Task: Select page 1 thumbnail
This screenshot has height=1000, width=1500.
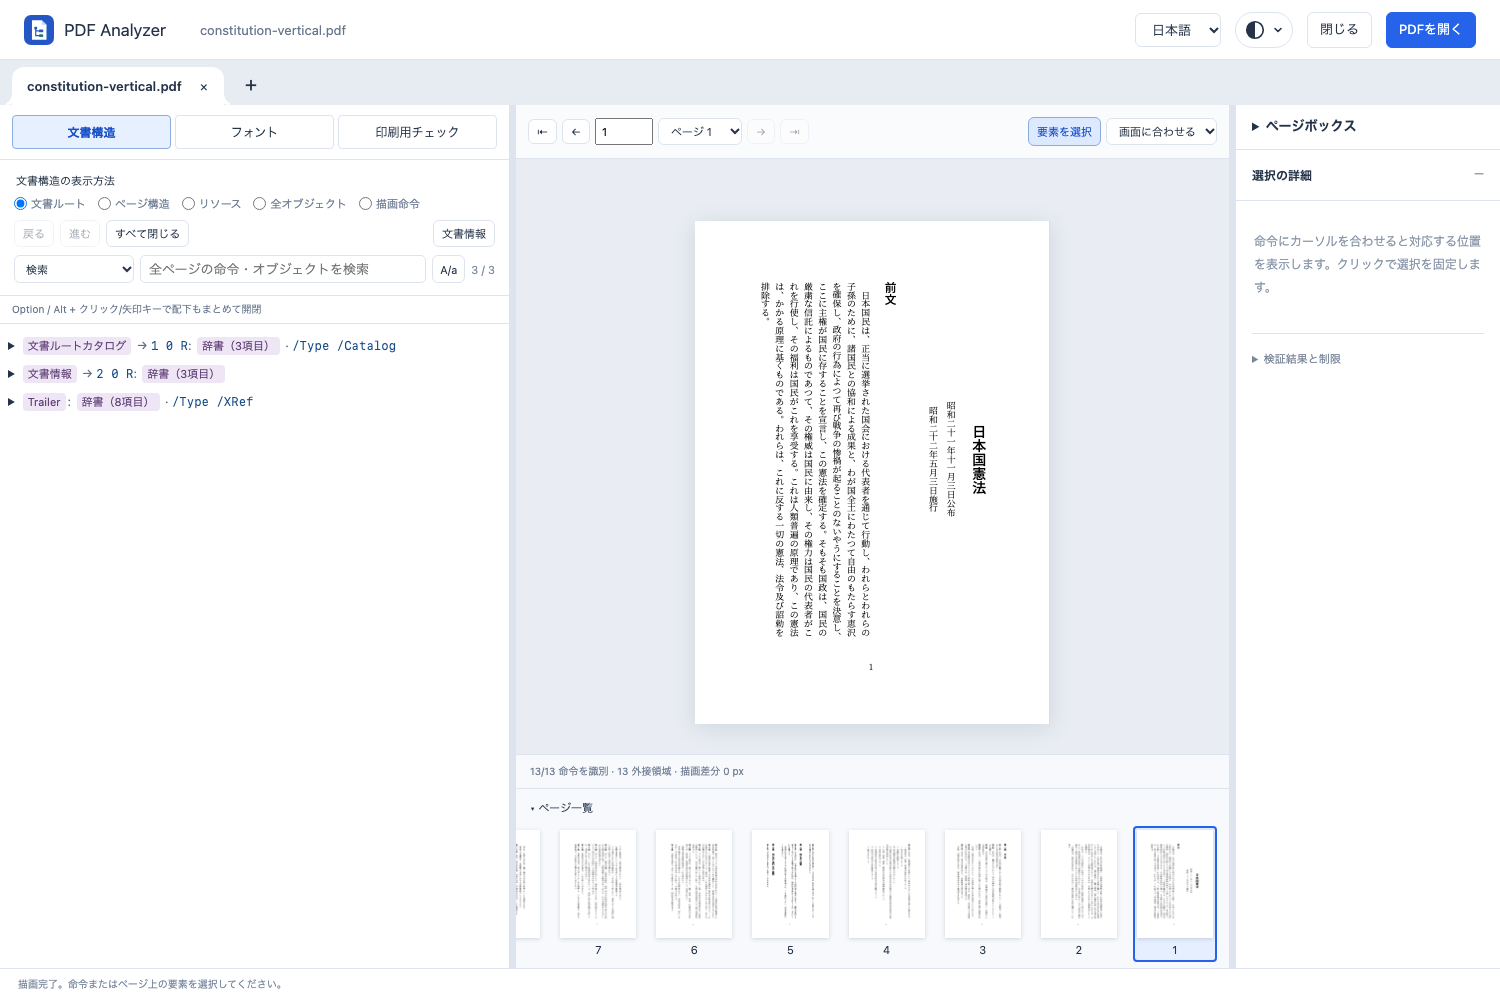Action: tap(1175, 894)
